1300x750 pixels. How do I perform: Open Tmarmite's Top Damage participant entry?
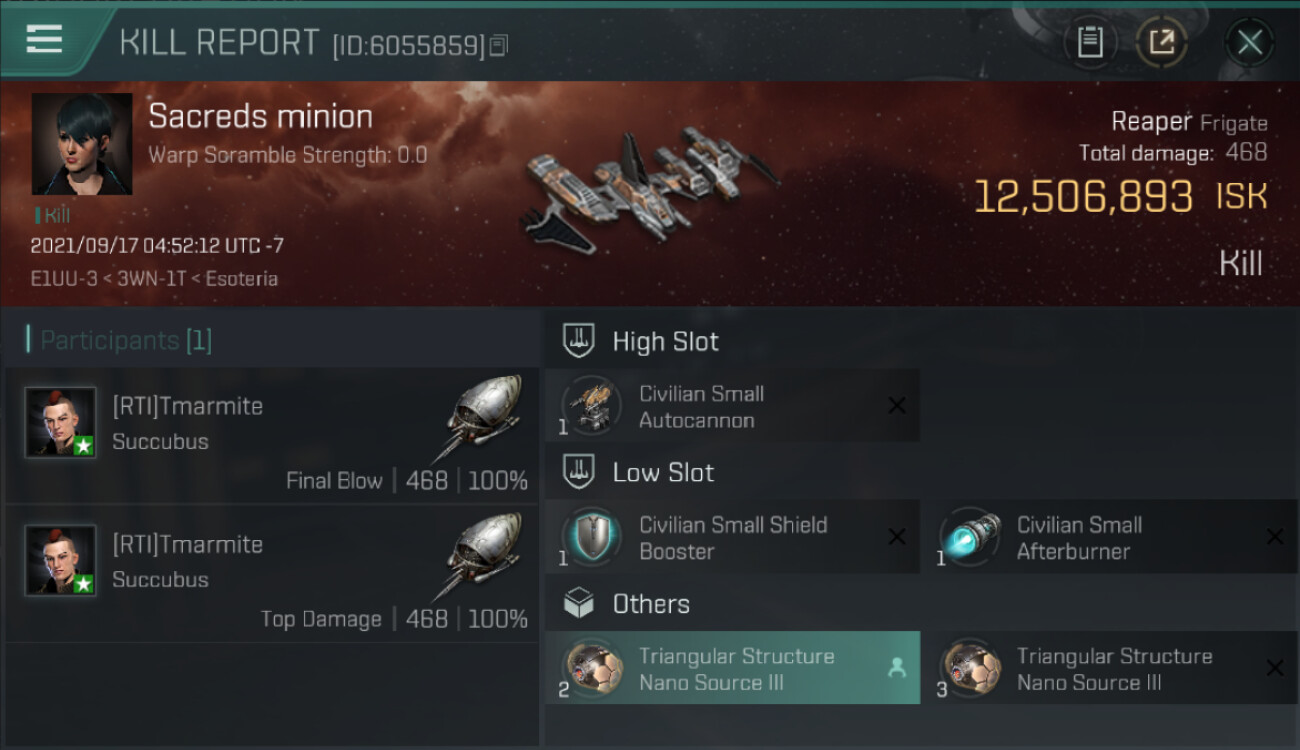(272, 574)
